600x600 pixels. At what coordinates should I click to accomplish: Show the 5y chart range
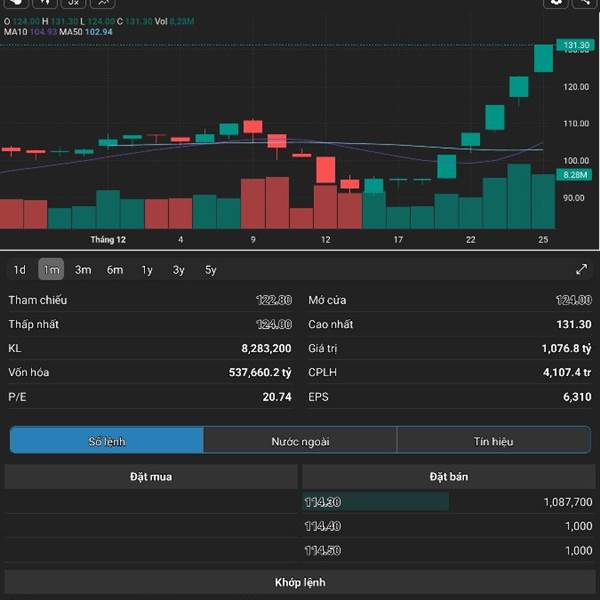(210, 269)
